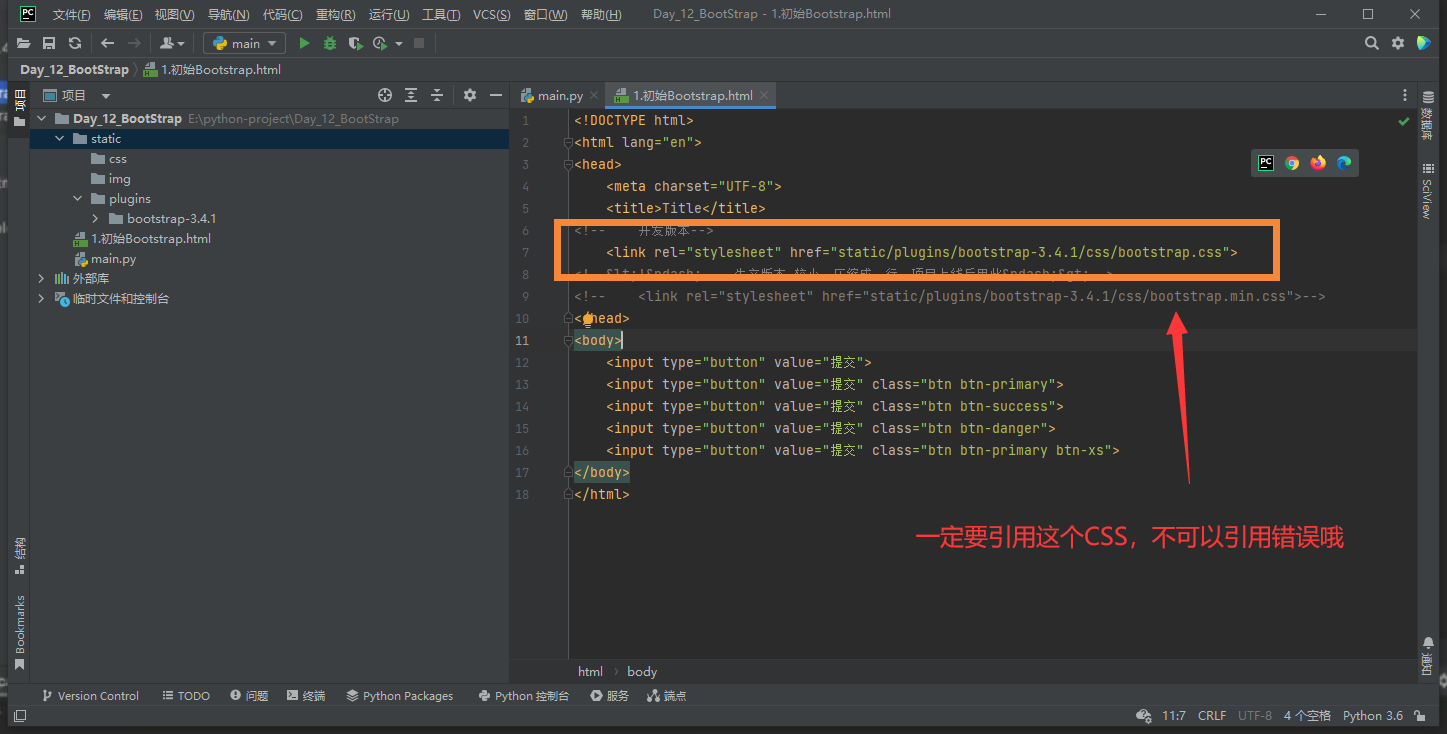Click the Save All toolbar icon

(49, 43)
